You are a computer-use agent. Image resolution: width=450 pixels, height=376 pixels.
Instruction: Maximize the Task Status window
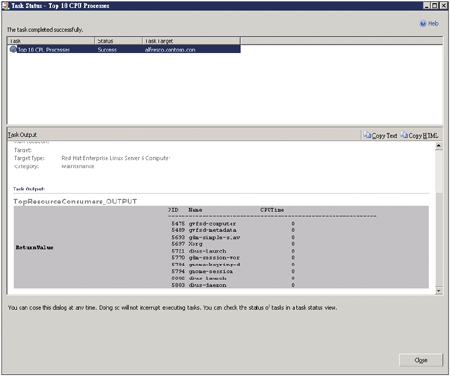[x=434, y=6]
